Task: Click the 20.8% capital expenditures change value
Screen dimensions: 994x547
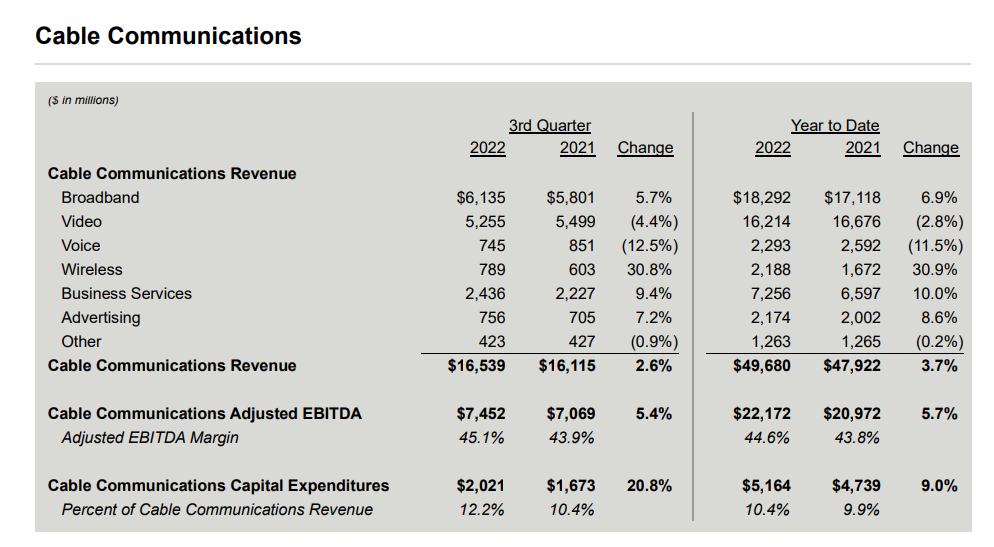Action: point(649,486)
